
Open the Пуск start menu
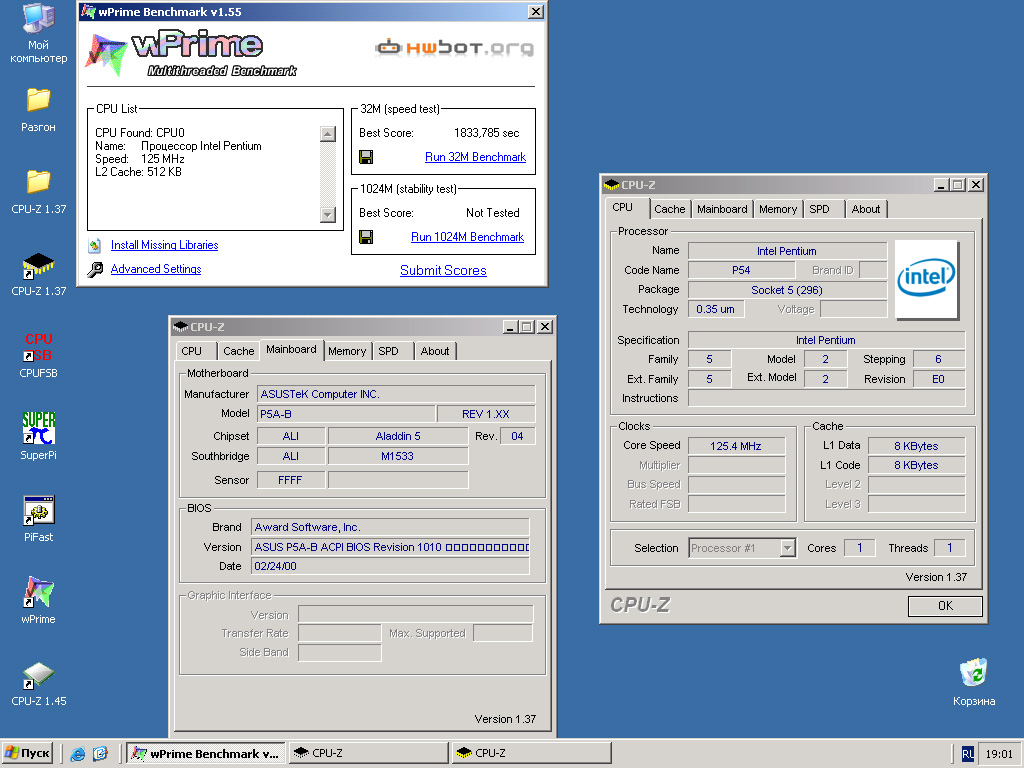[27, 754]
